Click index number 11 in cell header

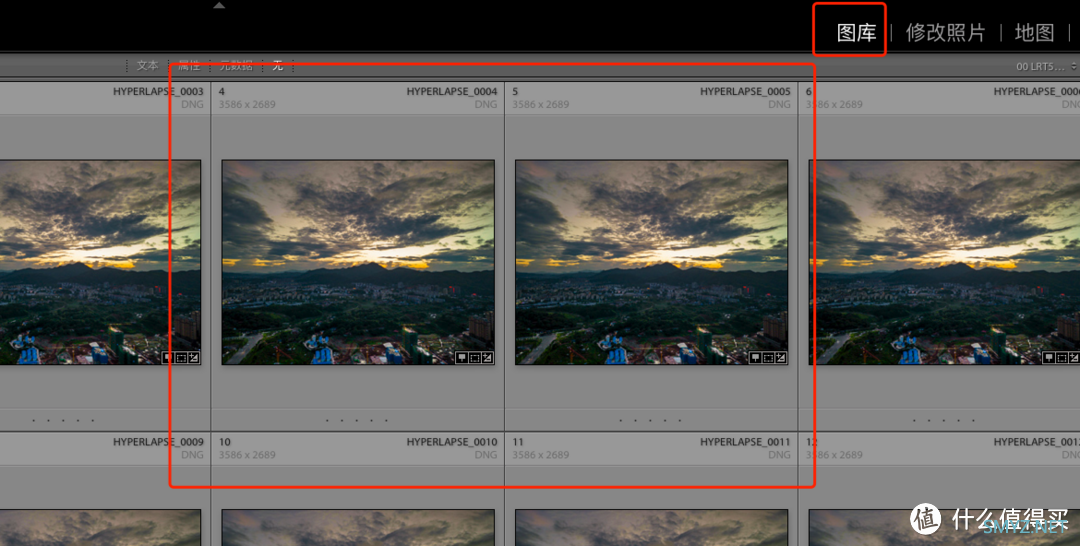518,442
